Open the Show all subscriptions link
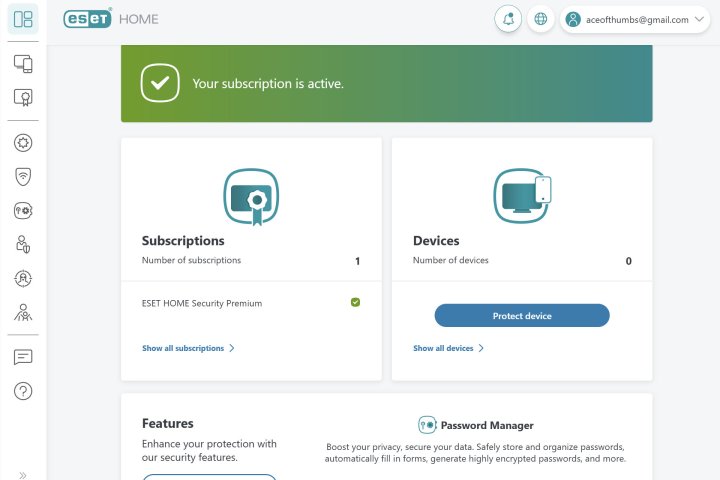 point(183,348)
